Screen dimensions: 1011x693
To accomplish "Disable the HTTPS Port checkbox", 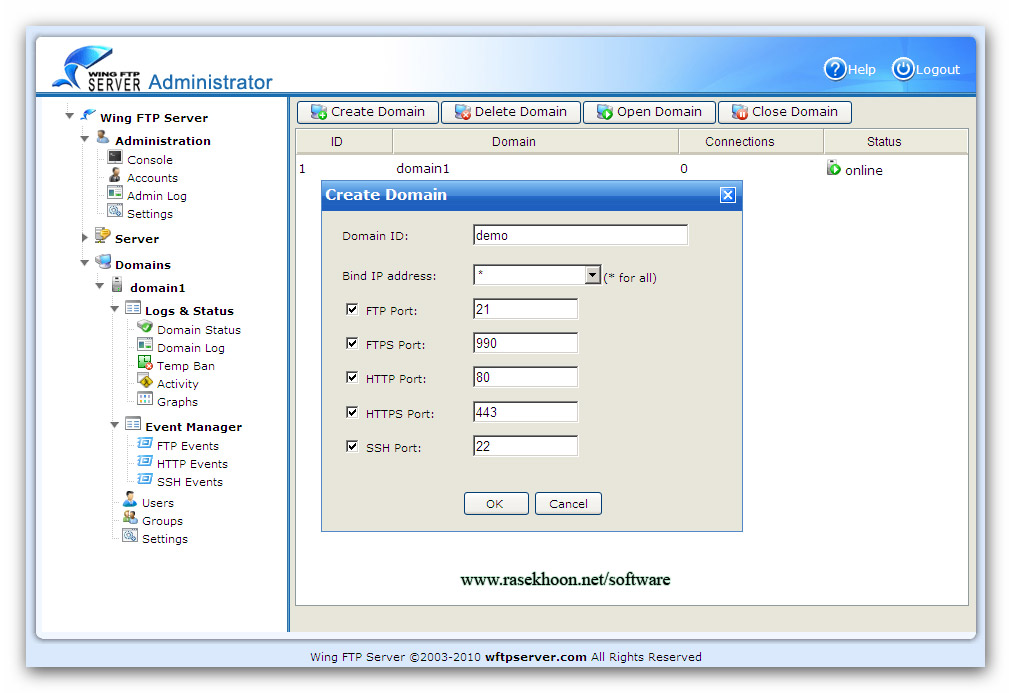I will click(x=352, y=412).
